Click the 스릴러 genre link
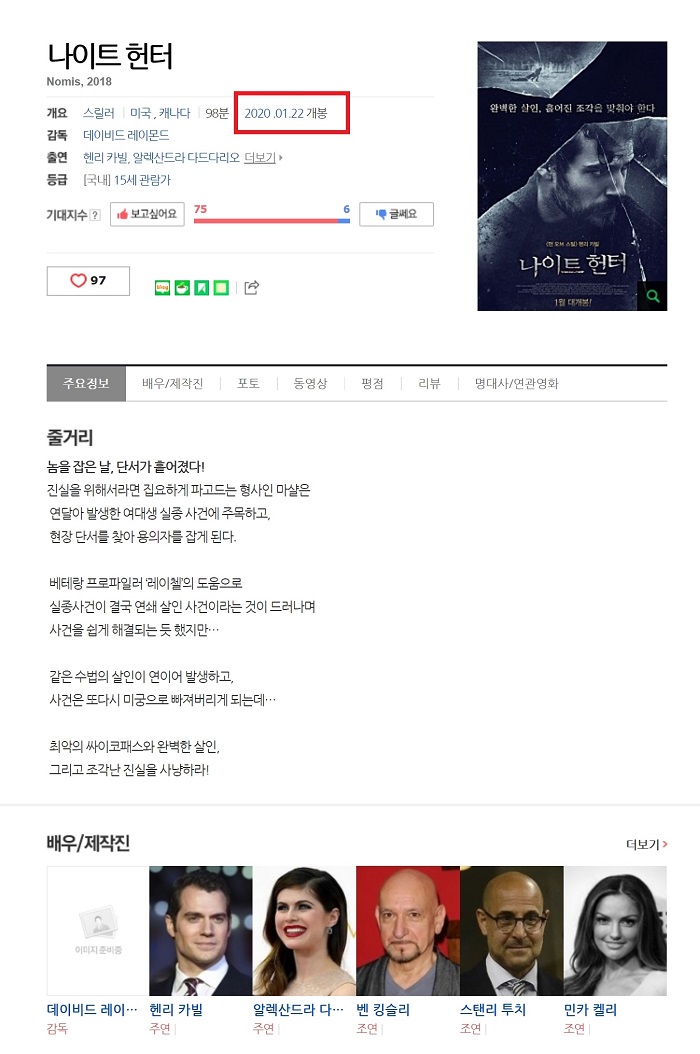This screenshot has height=1054, width=700. (98, 113)
